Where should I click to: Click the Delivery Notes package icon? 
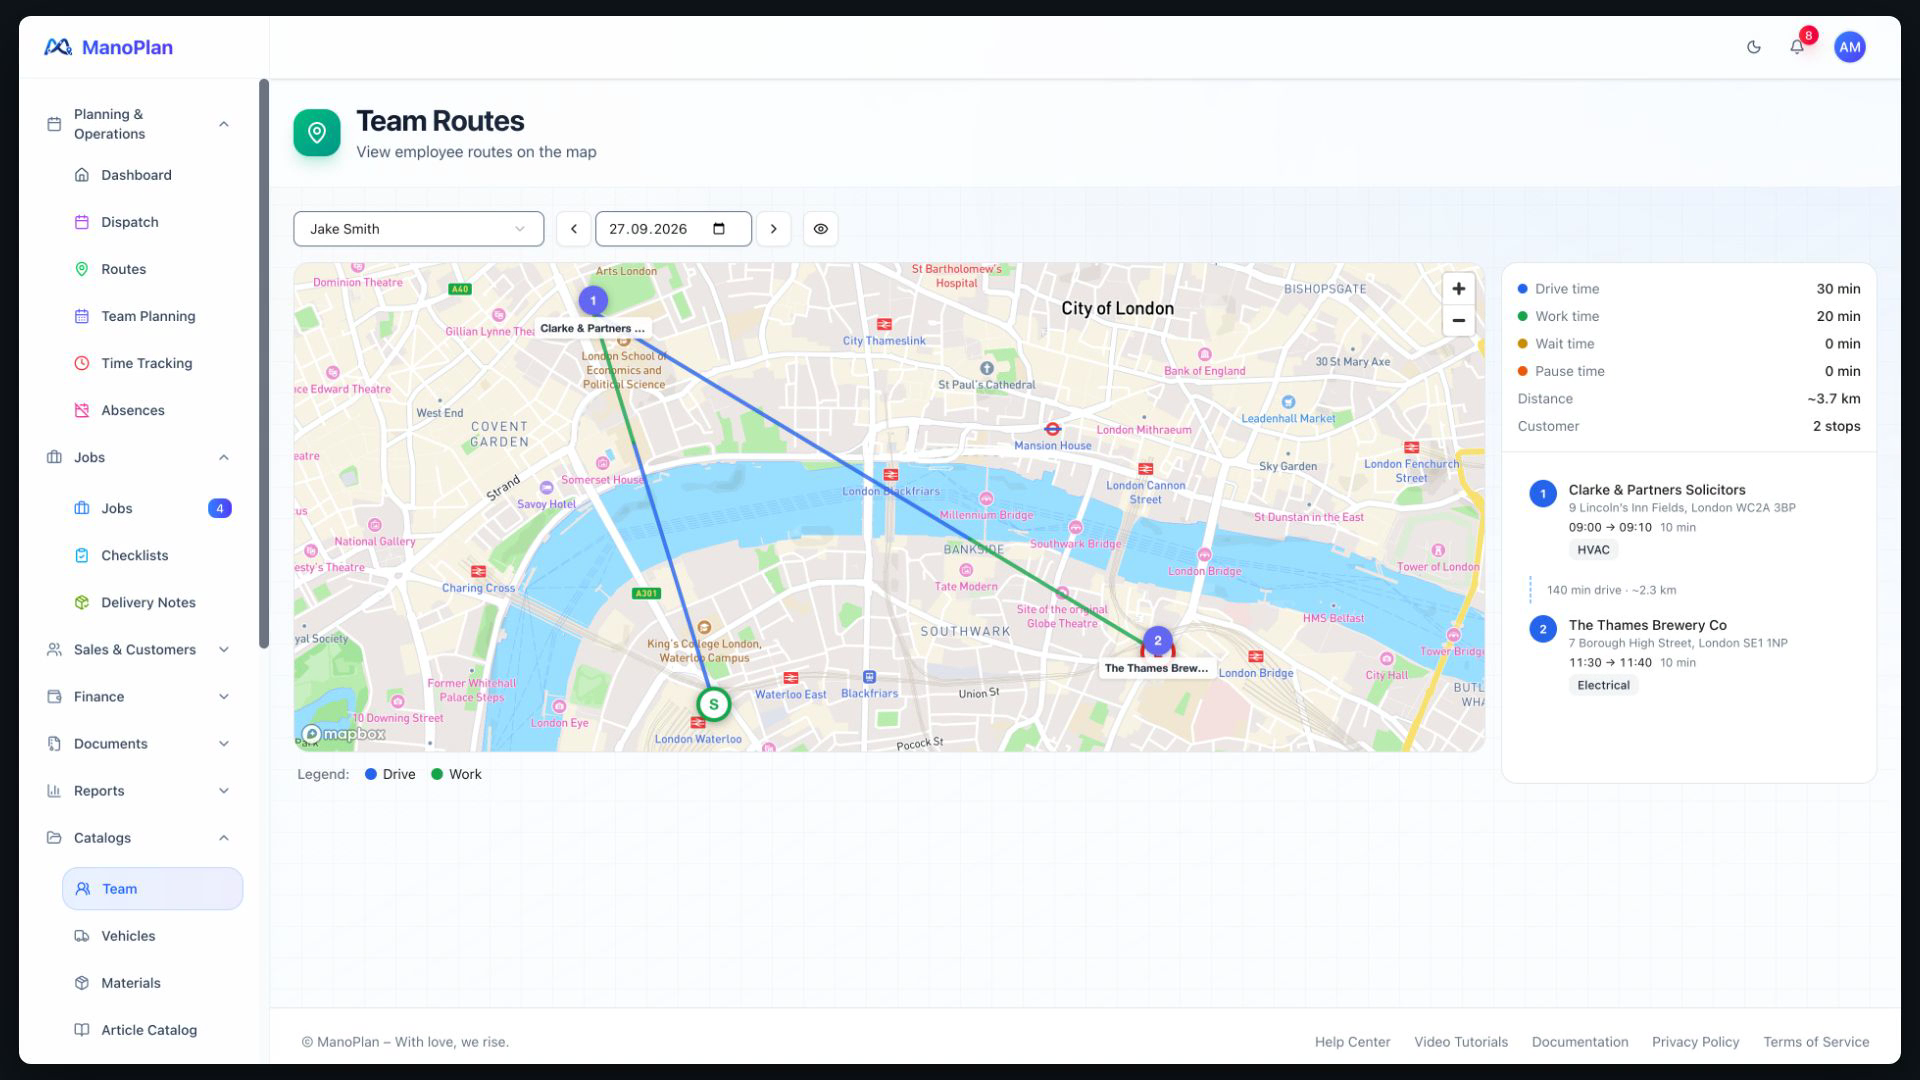click(82, 602)
